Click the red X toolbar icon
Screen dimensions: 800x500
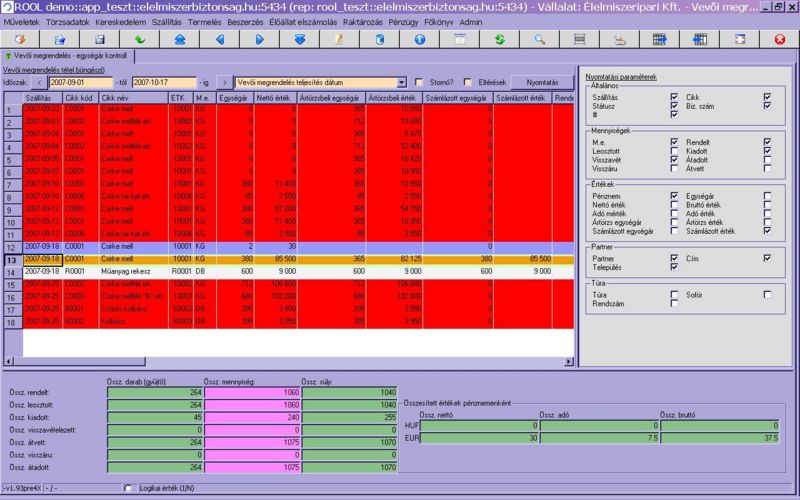[x=779, y=39]
